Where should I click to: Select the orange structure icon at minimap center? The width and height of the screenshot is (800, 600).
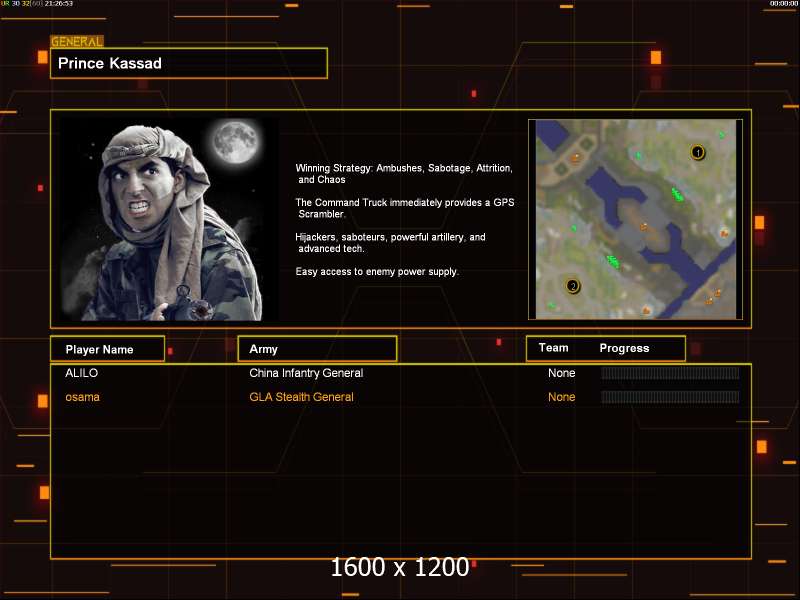(x=644, y=227)
